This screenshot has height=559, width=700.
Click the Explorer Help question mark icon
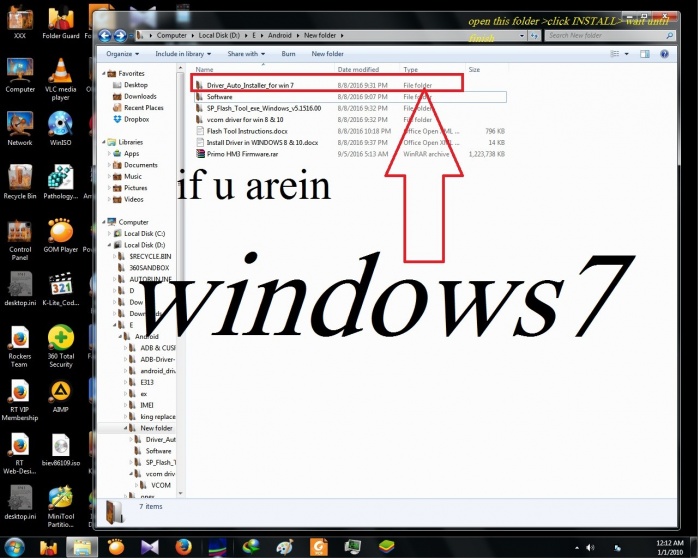[x=664, y=54]
